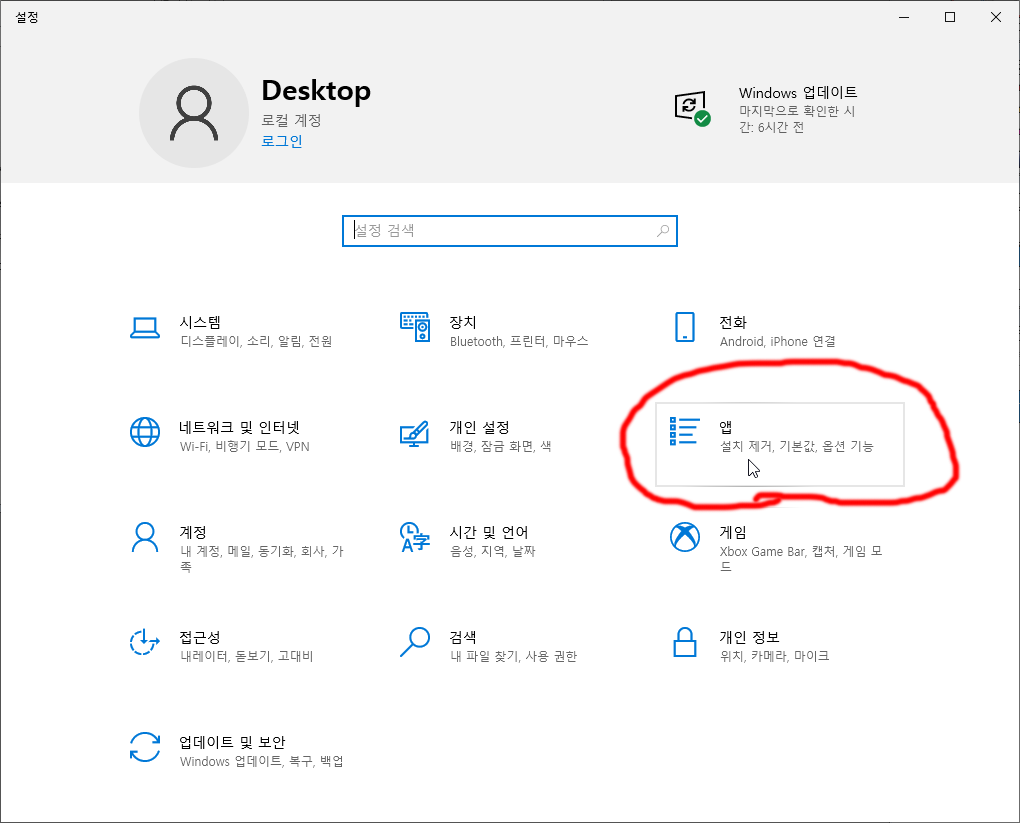Open the 앱 (Apps) list icon
This screenshot has height=823, width=1020.
coord(684,432)
